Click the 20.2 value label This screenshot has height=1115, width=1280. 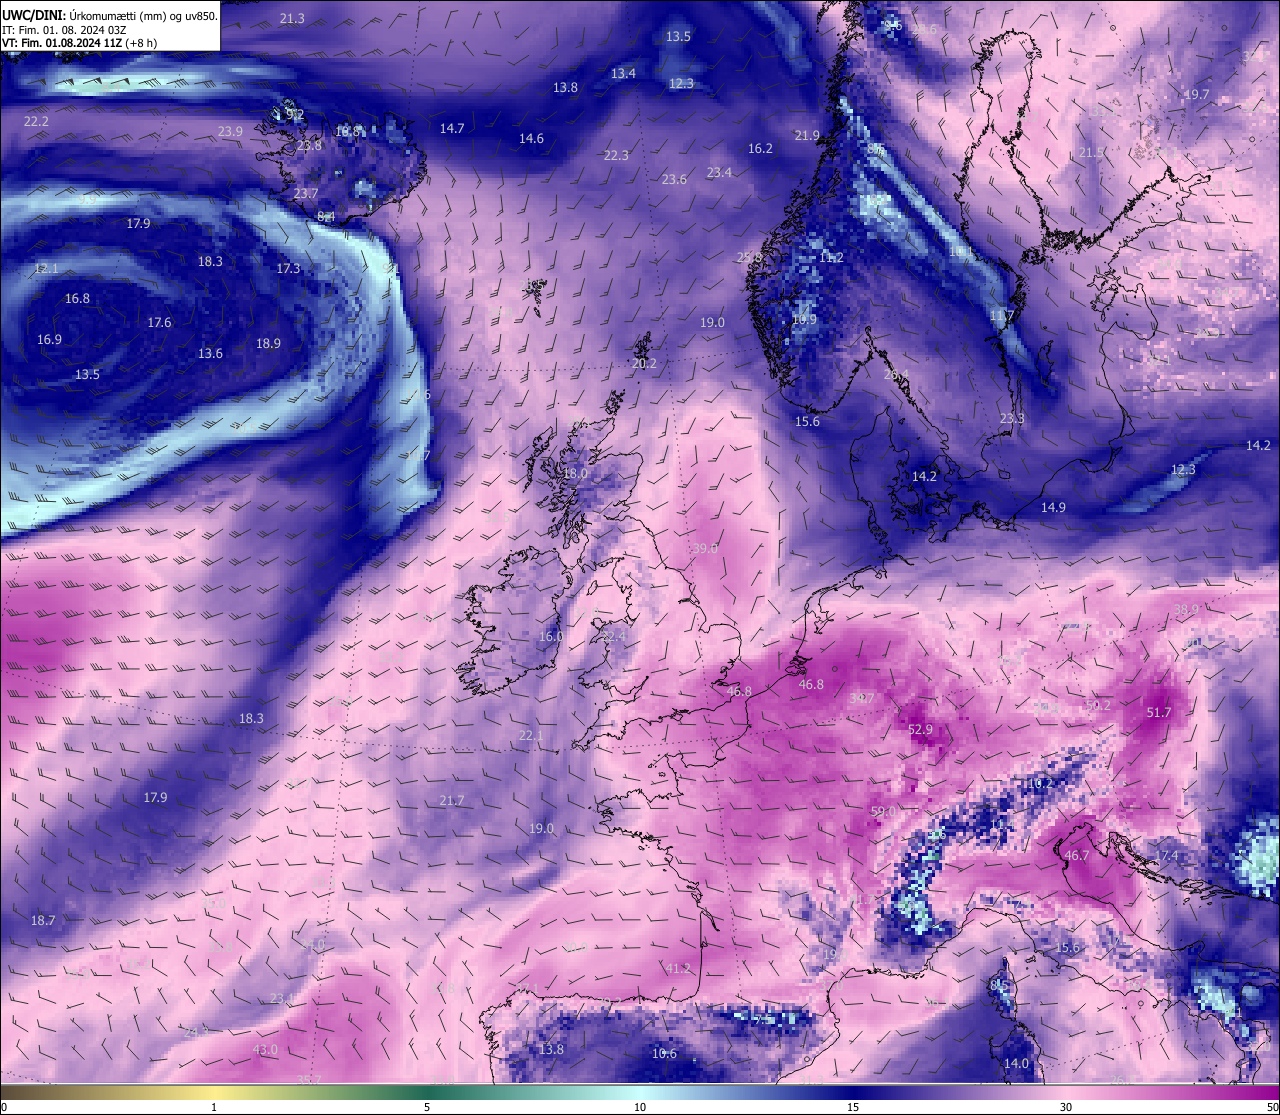click(x=644, y=364)
